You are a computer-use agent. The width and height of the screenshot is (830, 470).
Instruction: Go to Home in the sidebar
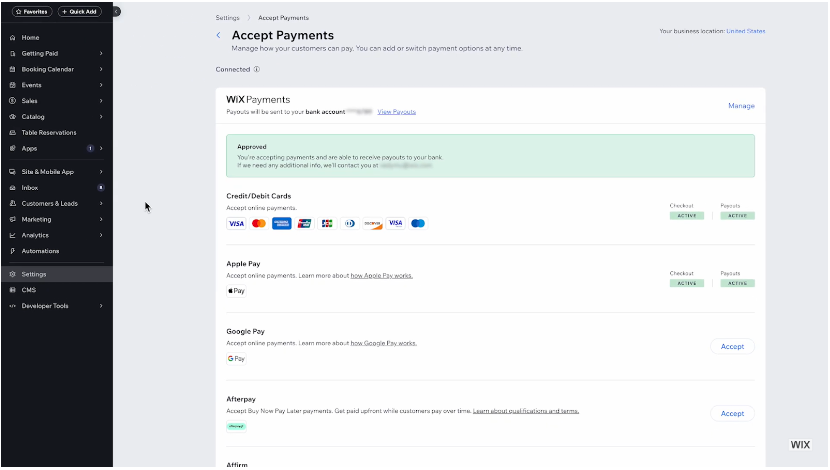57,38
